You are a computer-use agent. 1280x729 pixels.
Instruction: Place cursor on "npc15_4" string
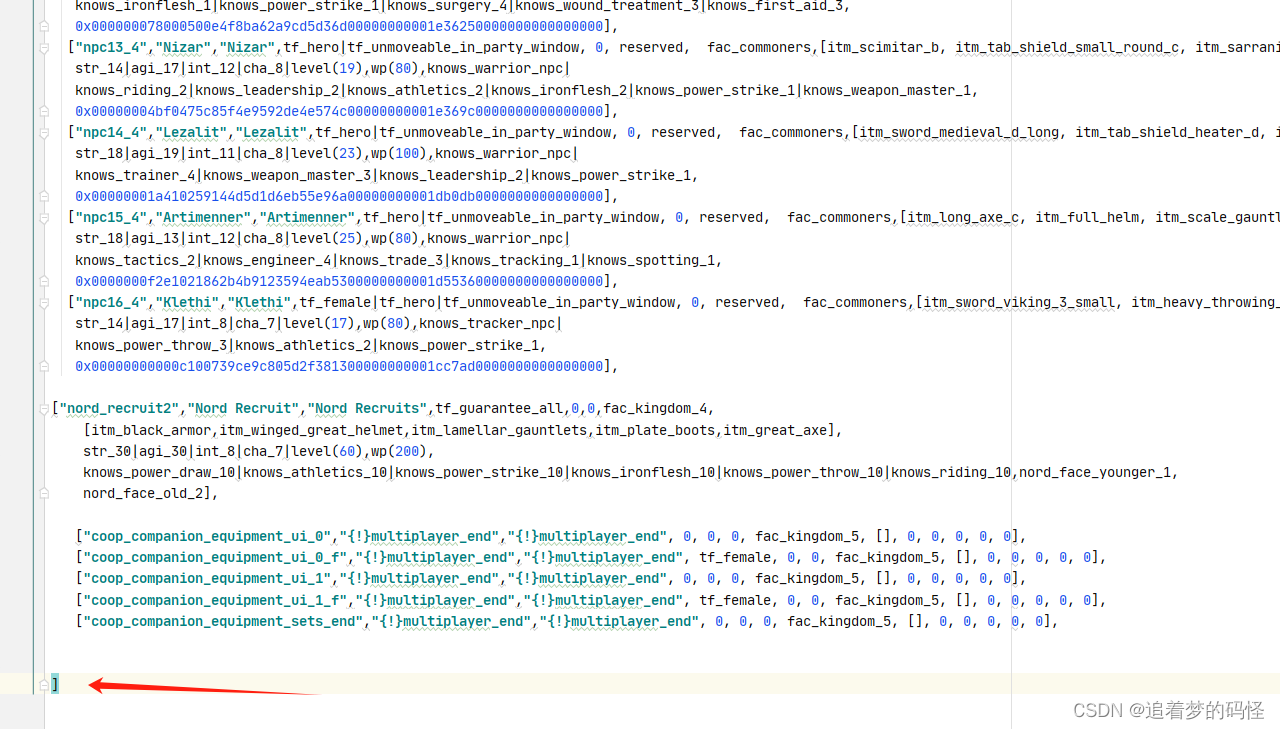(111, 217)
